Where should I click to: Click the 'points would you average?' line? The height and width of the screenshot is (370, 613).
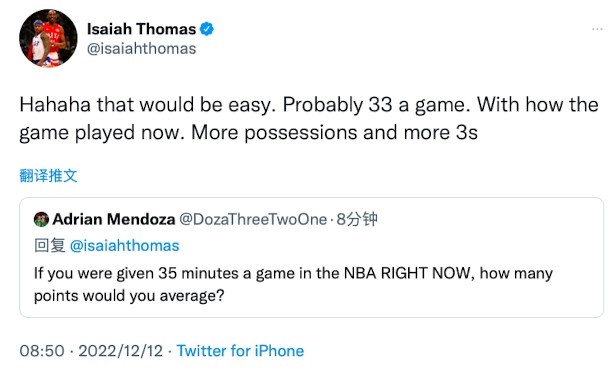click(x=129, y=296)
